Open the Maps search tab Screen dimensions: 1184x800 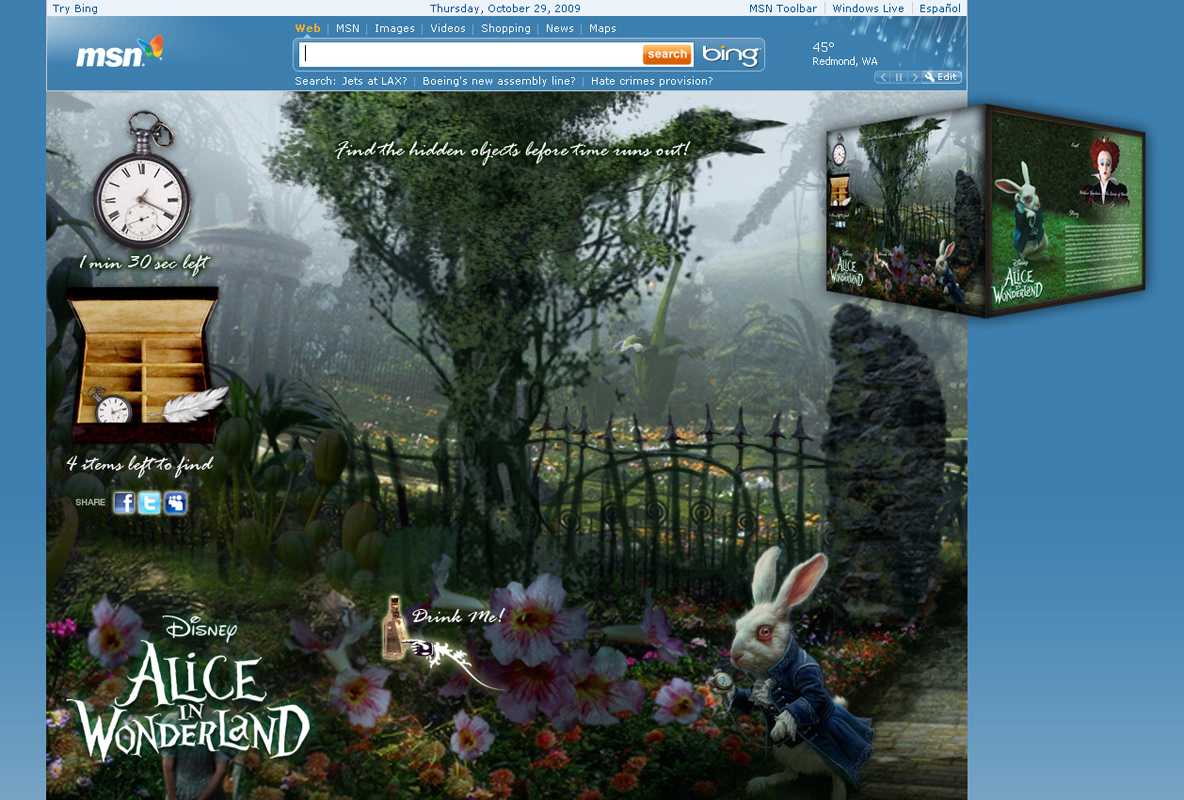pyautogui.click(x=603, y=29)
